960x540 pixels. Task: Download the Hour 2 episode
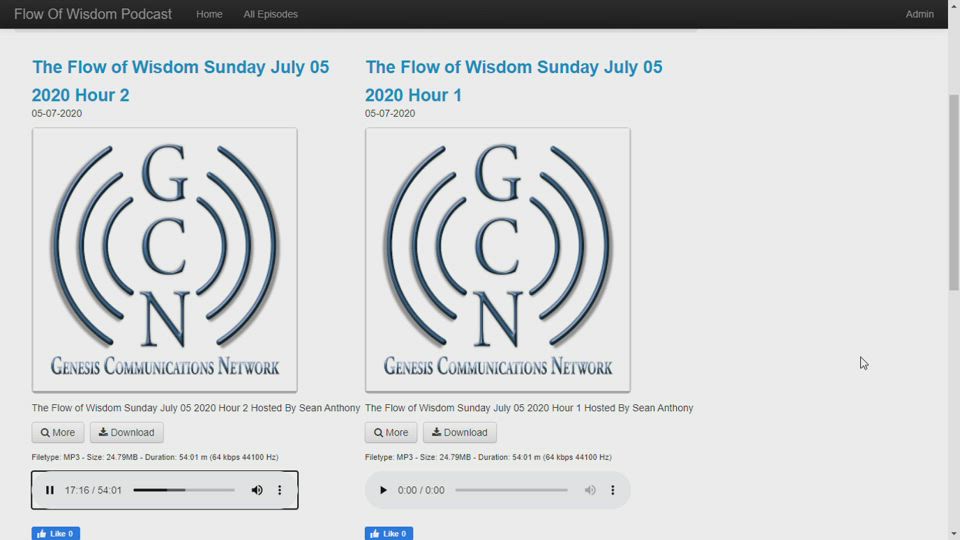coord(127,433)
